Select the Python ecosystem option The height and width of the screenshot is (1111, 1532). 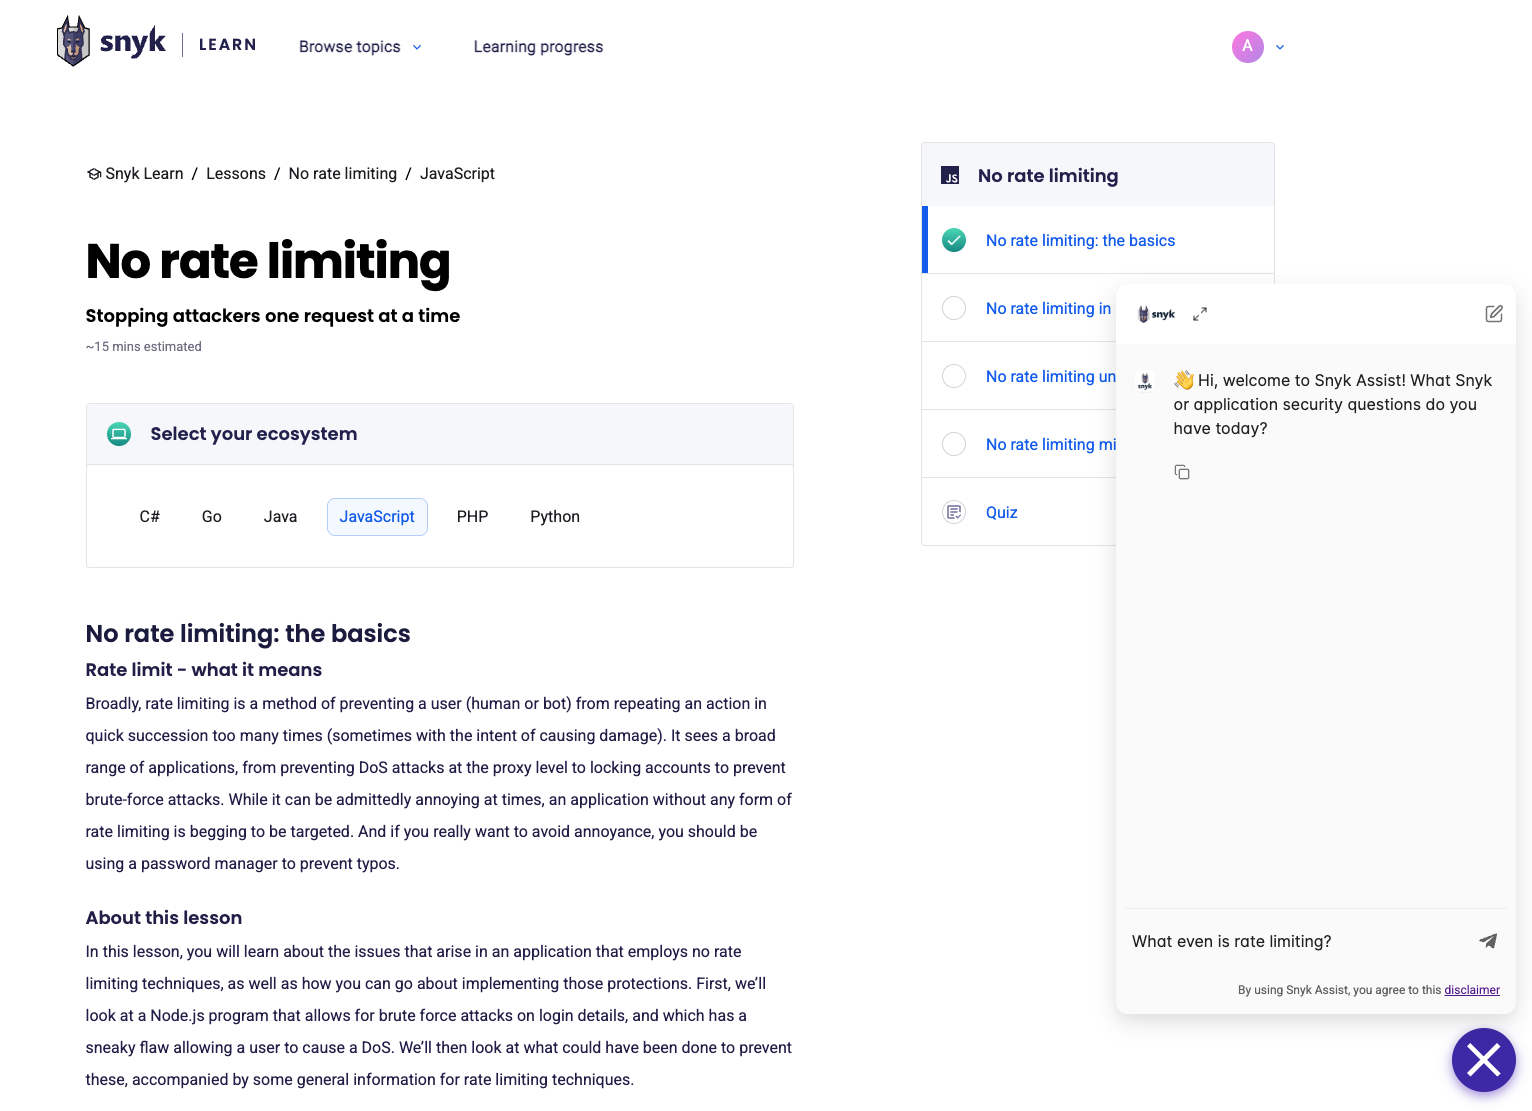pyautogui.click(x=554, y=517)
